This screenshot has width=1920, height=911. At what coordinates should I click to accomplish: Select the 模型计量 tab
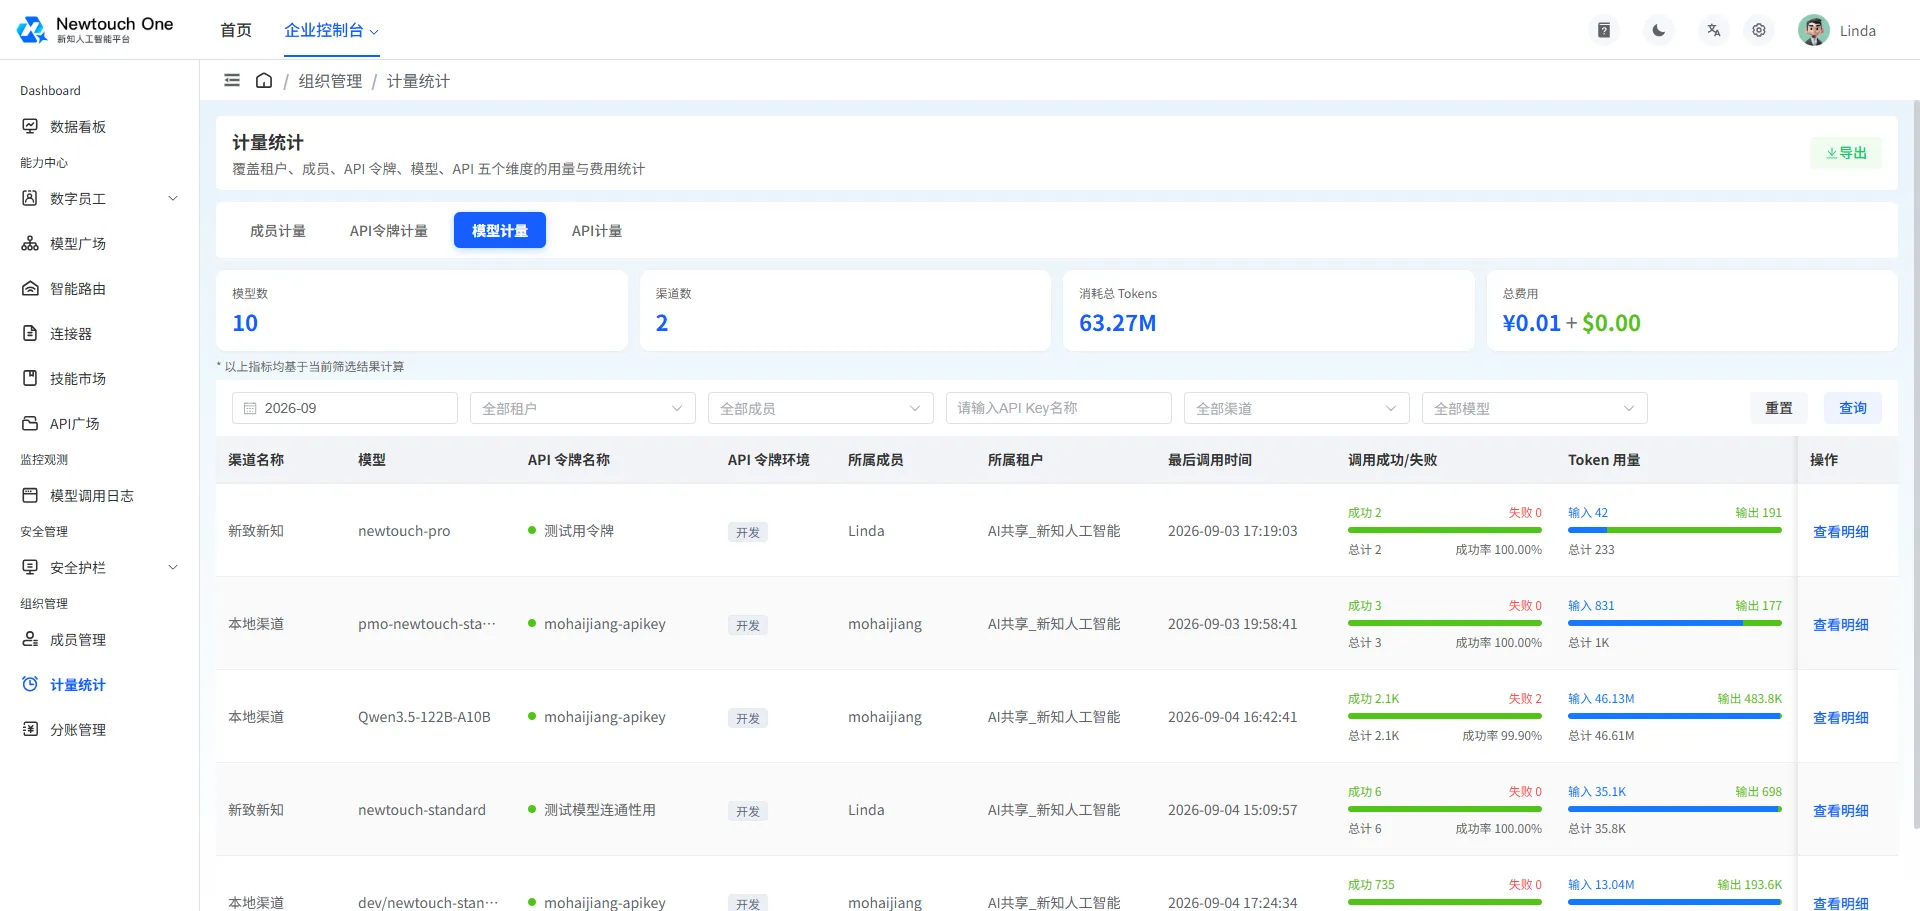500,230
